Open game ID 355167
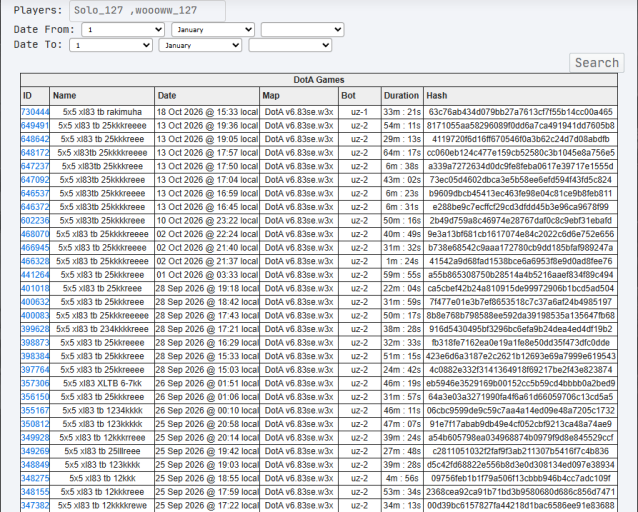Image resolution: width=638 pixels, height=512 pixels. click(35, 411)
